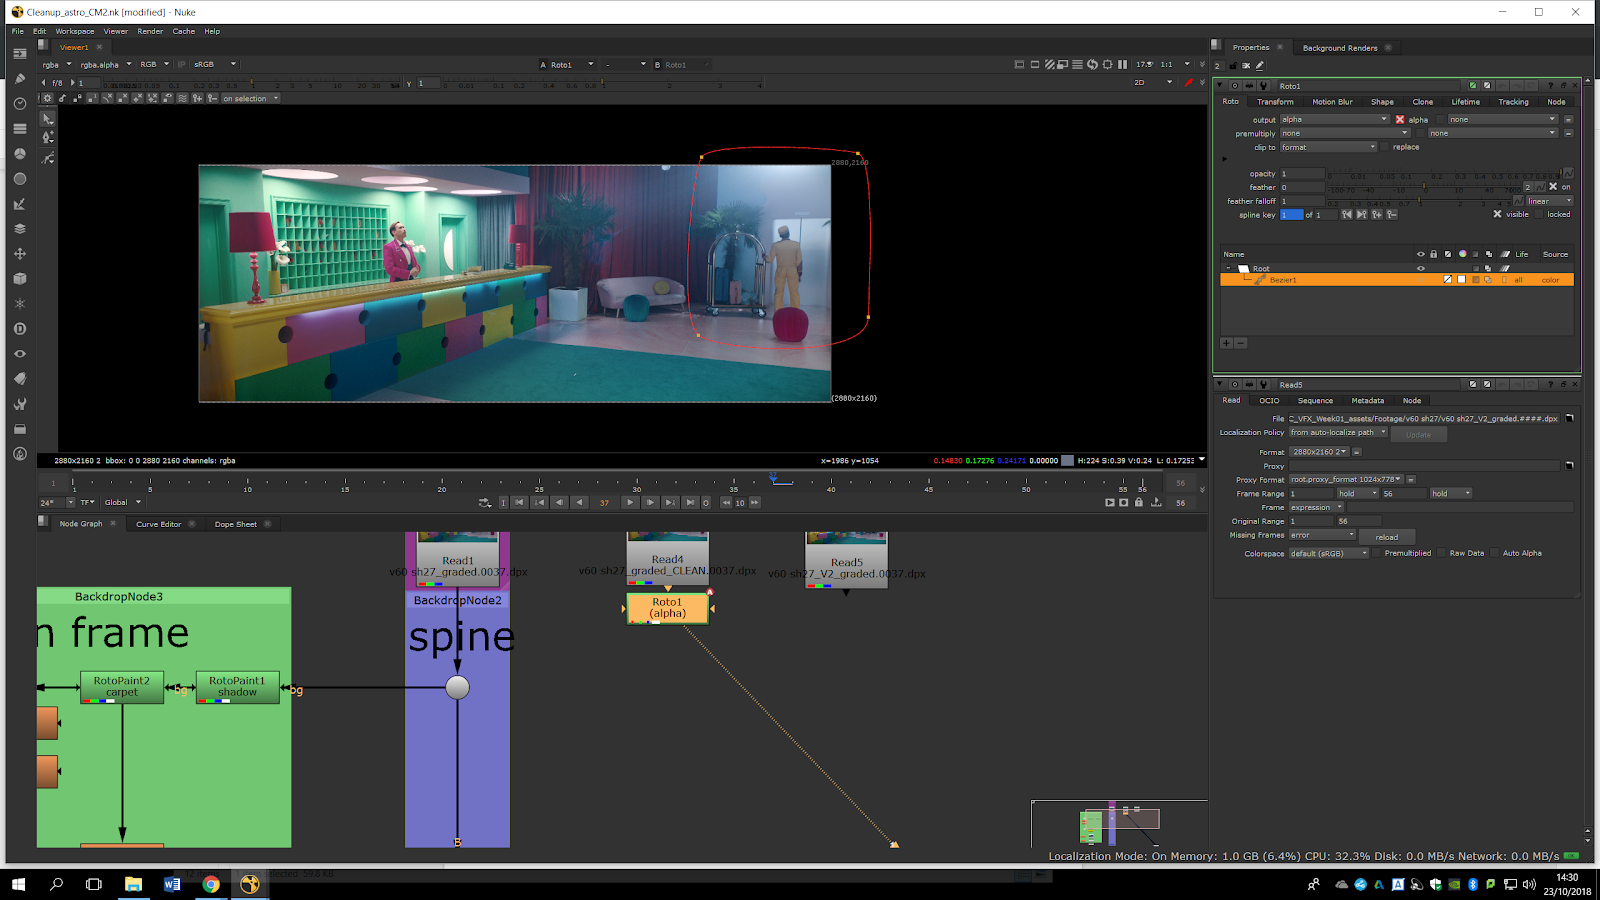Expand the Missing Frames dropdown
This screenshot has height=900, width=1600.
(x=1321, y=535)
